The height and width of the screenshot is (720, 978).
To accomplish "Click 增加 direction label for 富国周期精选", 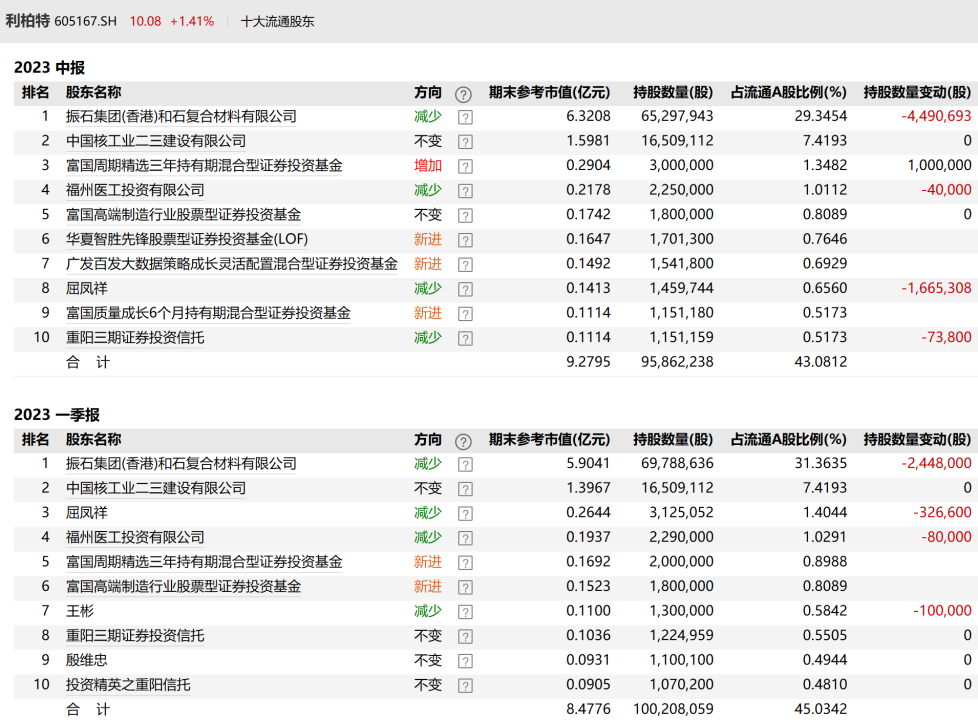I will [x=428, y=165].
